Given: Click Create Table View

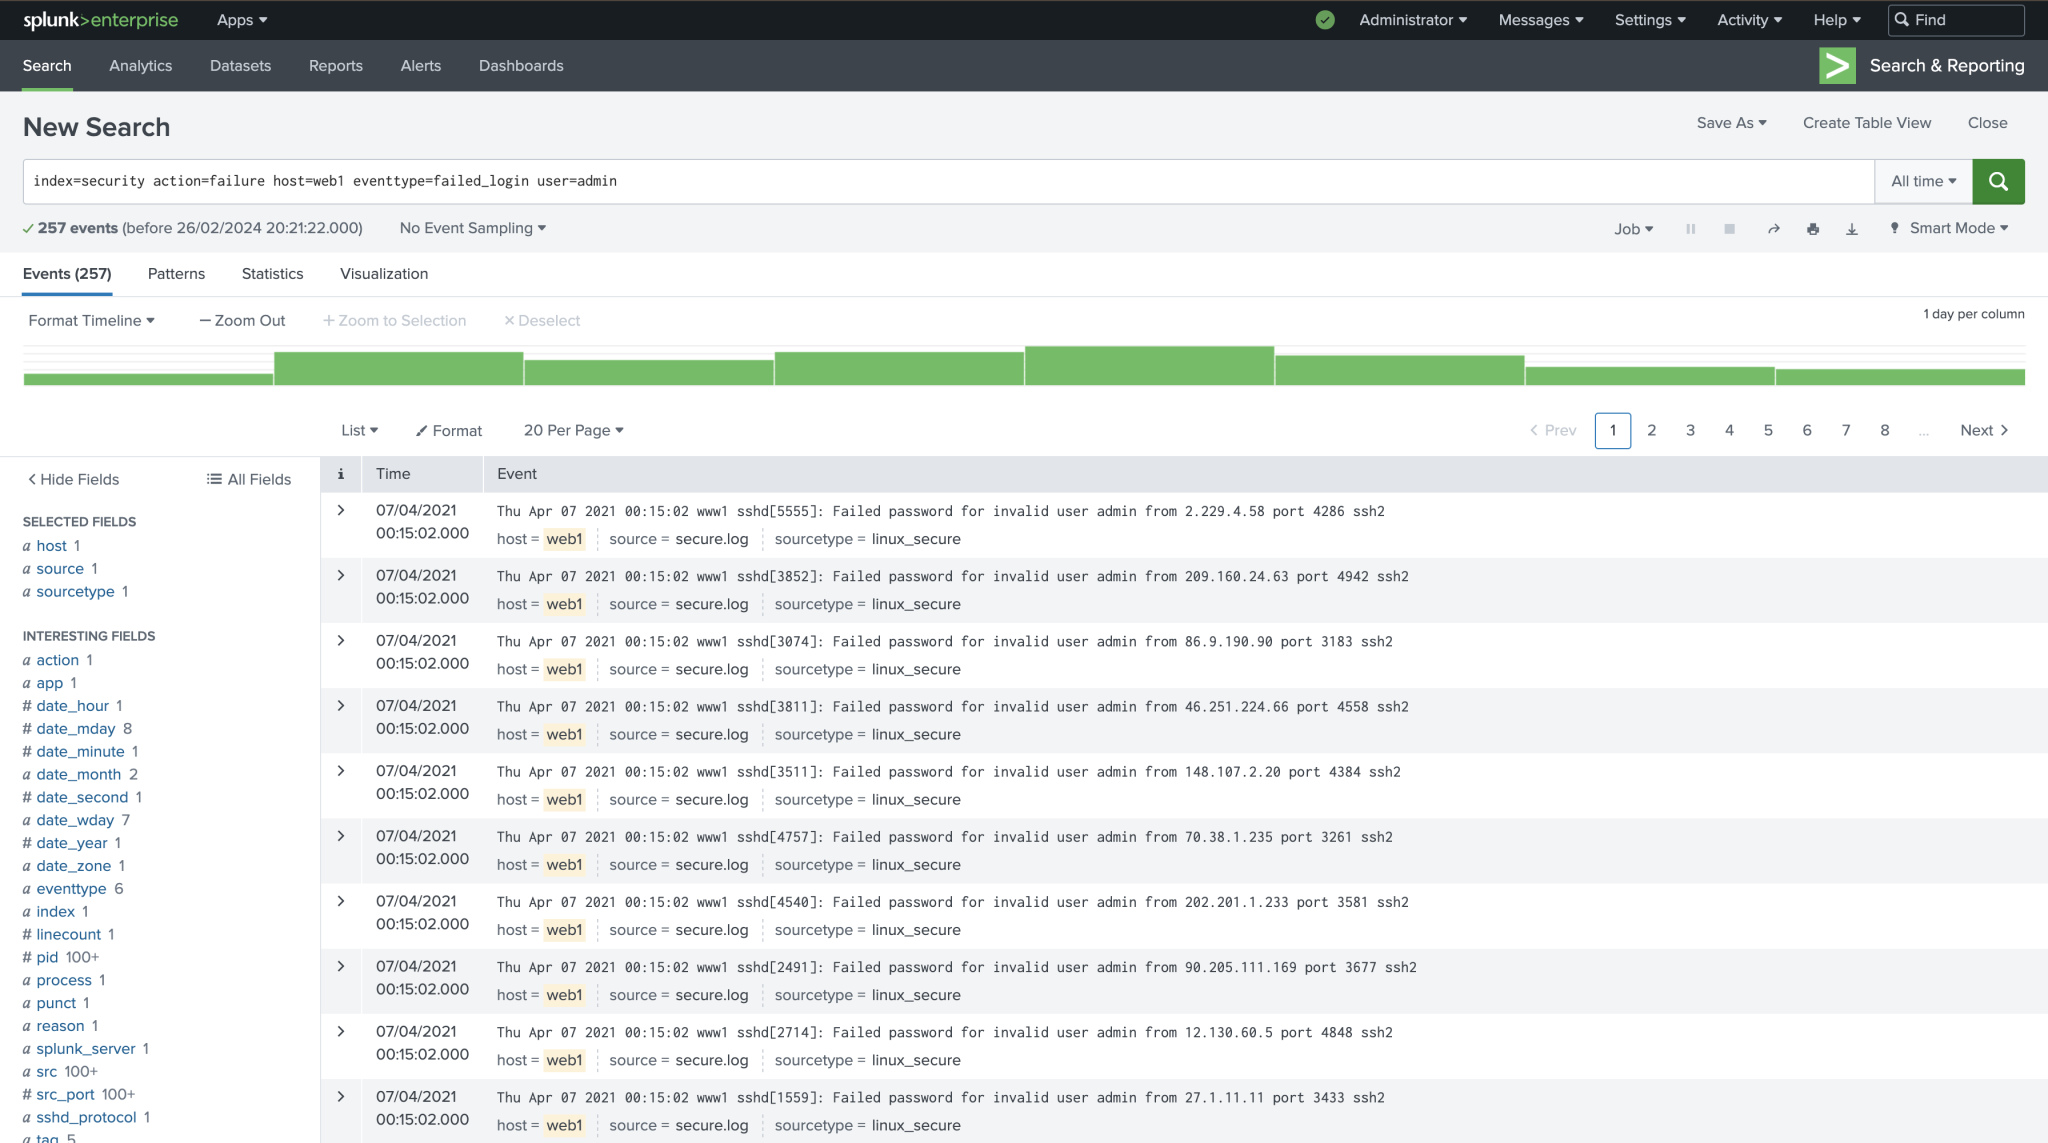Looking at the screenshot, I should click(x=1867, y=123).
